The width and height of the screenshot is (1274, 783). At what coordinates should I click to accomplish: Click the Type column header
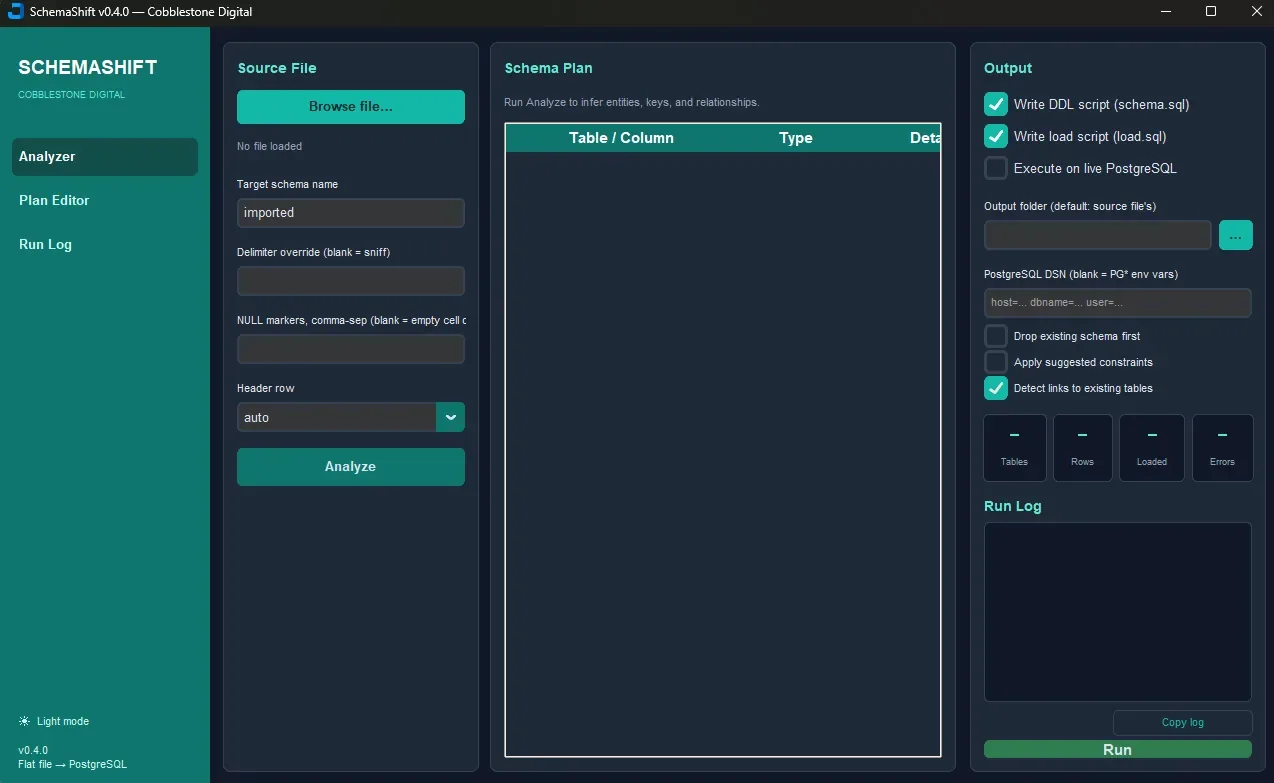click(796, 138)
